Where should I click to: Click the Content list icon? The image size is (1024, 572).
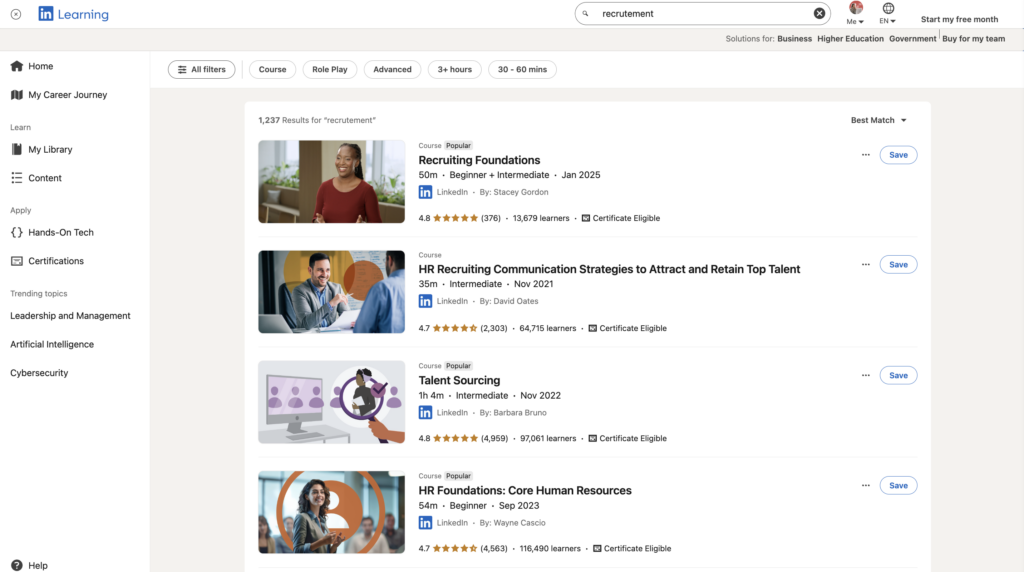16,178
